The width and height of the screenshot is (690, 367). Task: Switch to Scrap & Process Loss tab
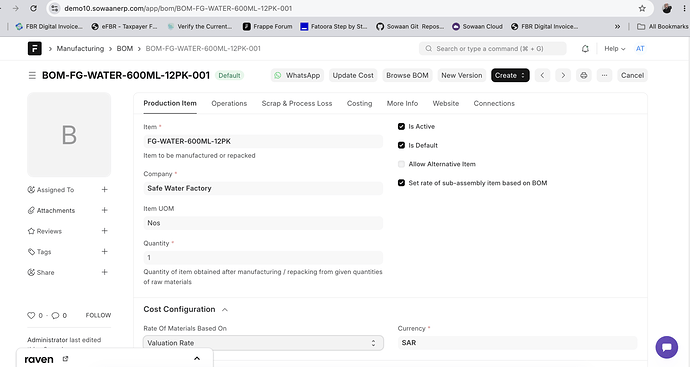click(297, 103)
